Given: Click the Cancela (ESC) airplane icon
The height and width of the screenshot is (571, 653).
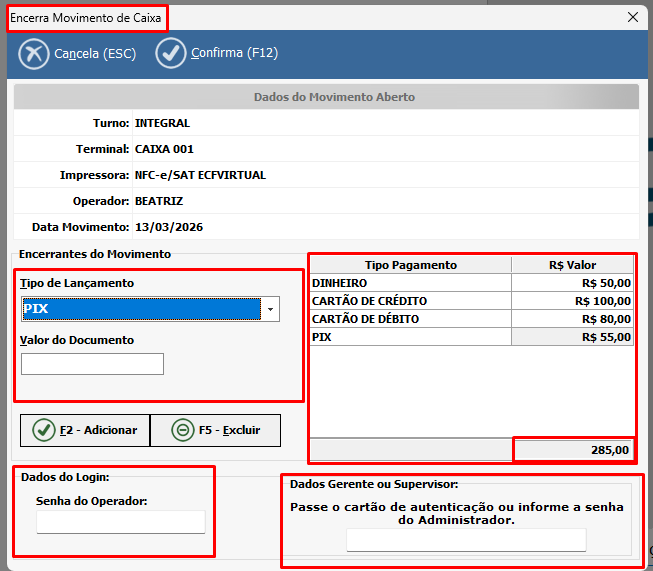Looking at the screenshot, I should click(33, 53).
